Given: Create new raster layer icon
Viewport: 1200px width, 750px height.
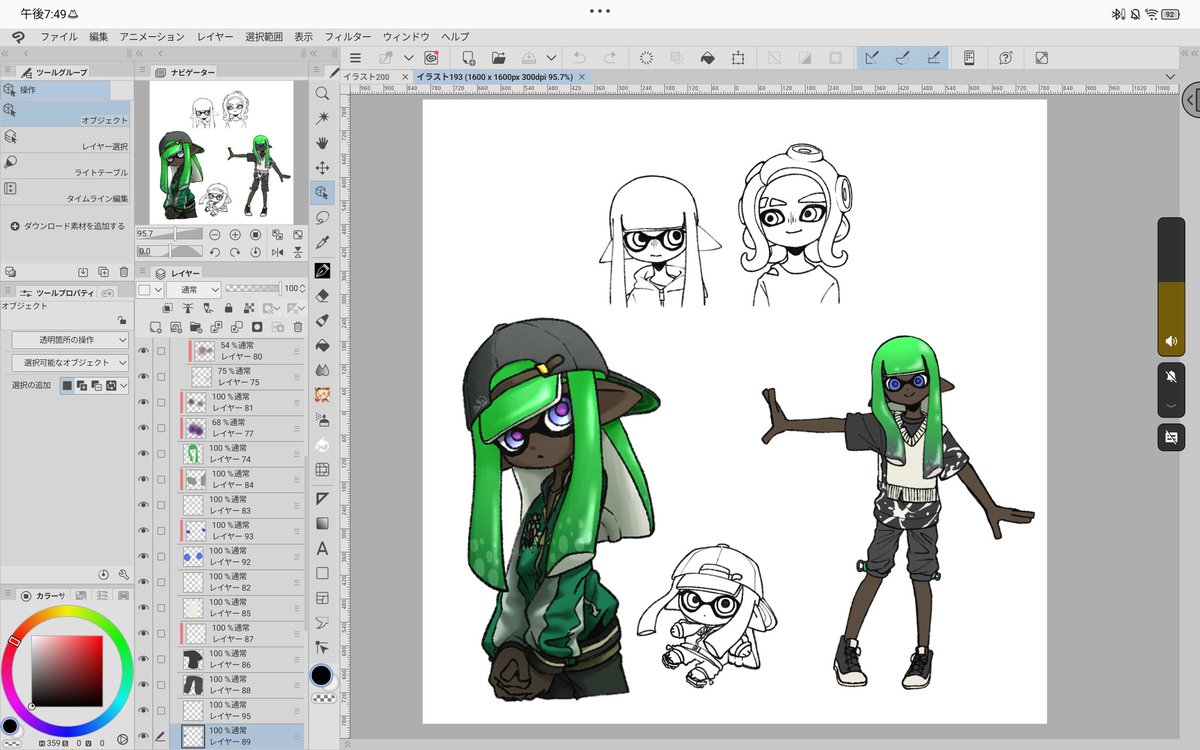Looking at the screenshot, I should coord(156,327).
